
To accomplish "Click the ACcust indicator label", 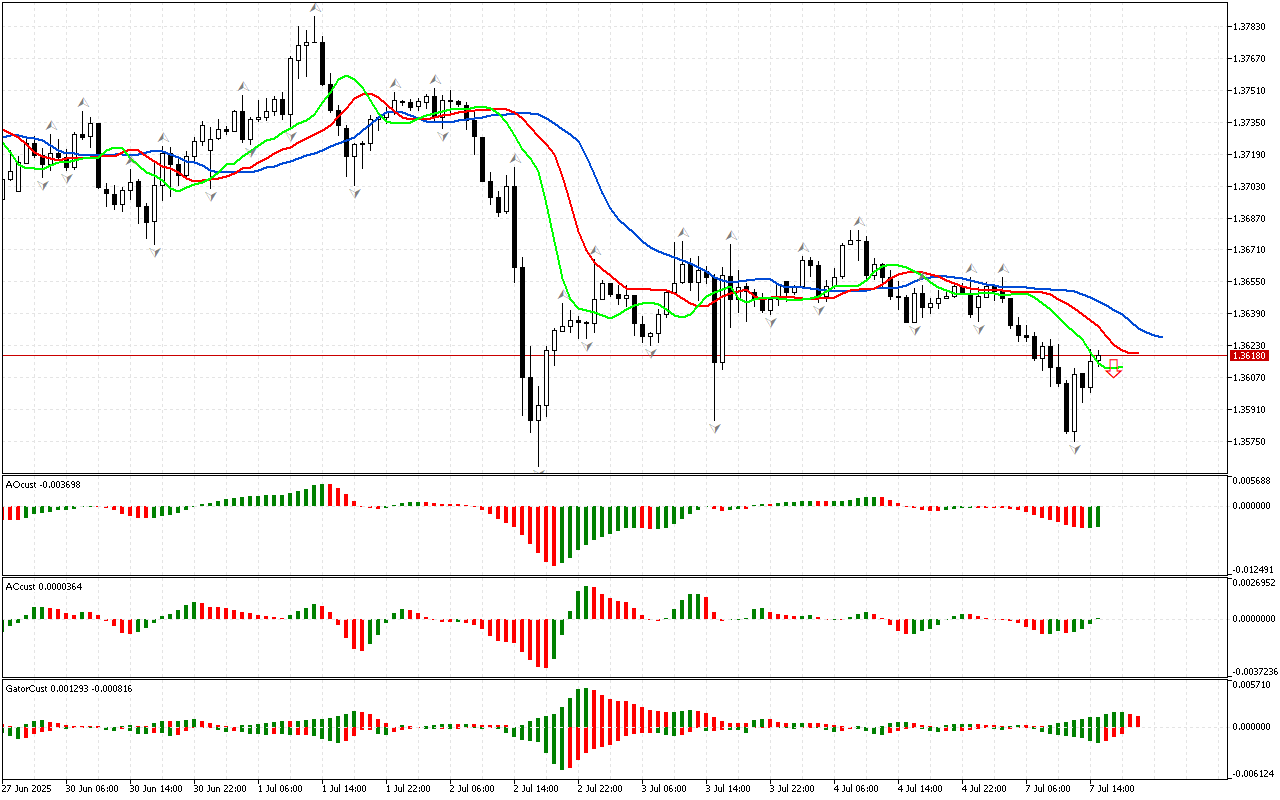I will [45, 586].
